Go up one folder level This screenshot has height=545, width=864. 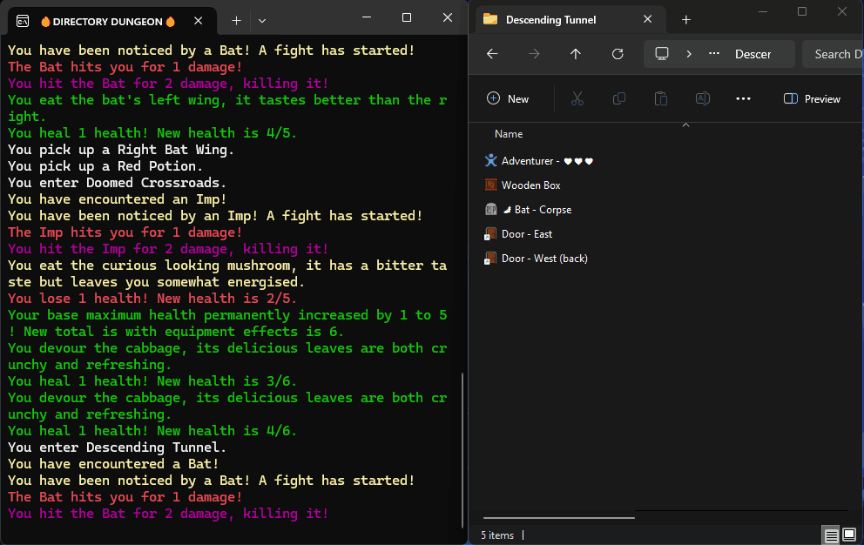[575, 54]
